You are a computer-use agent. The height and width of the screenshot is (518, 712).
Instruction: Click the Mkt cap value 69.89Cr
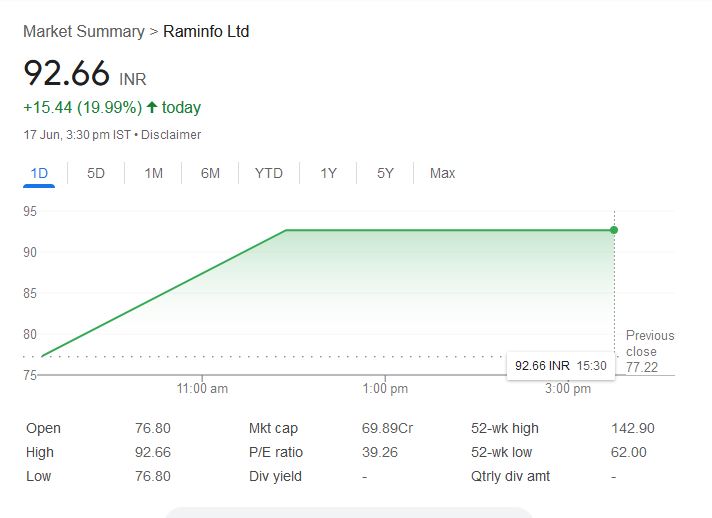click(x=387, y=428)
